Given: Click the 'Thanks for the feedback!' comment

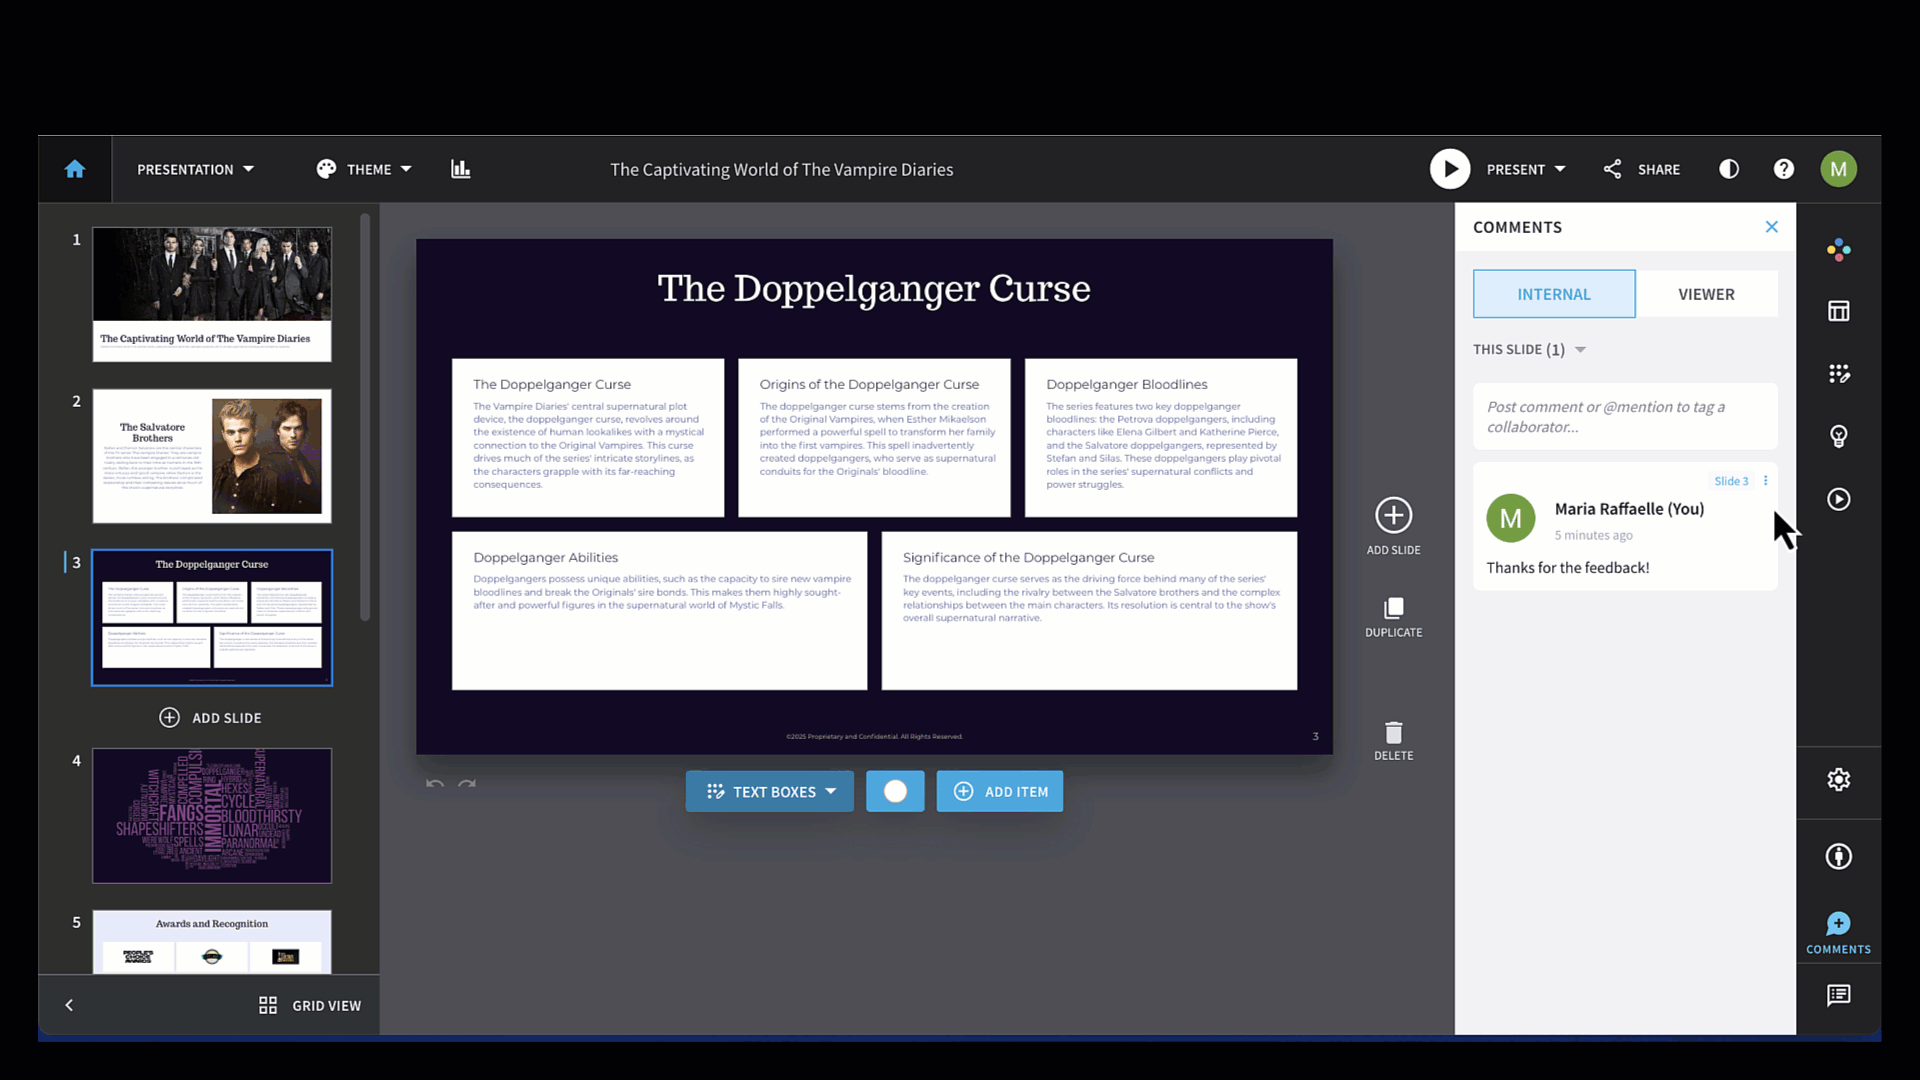Looking at the screenshot, I should tap(1568, 568).
